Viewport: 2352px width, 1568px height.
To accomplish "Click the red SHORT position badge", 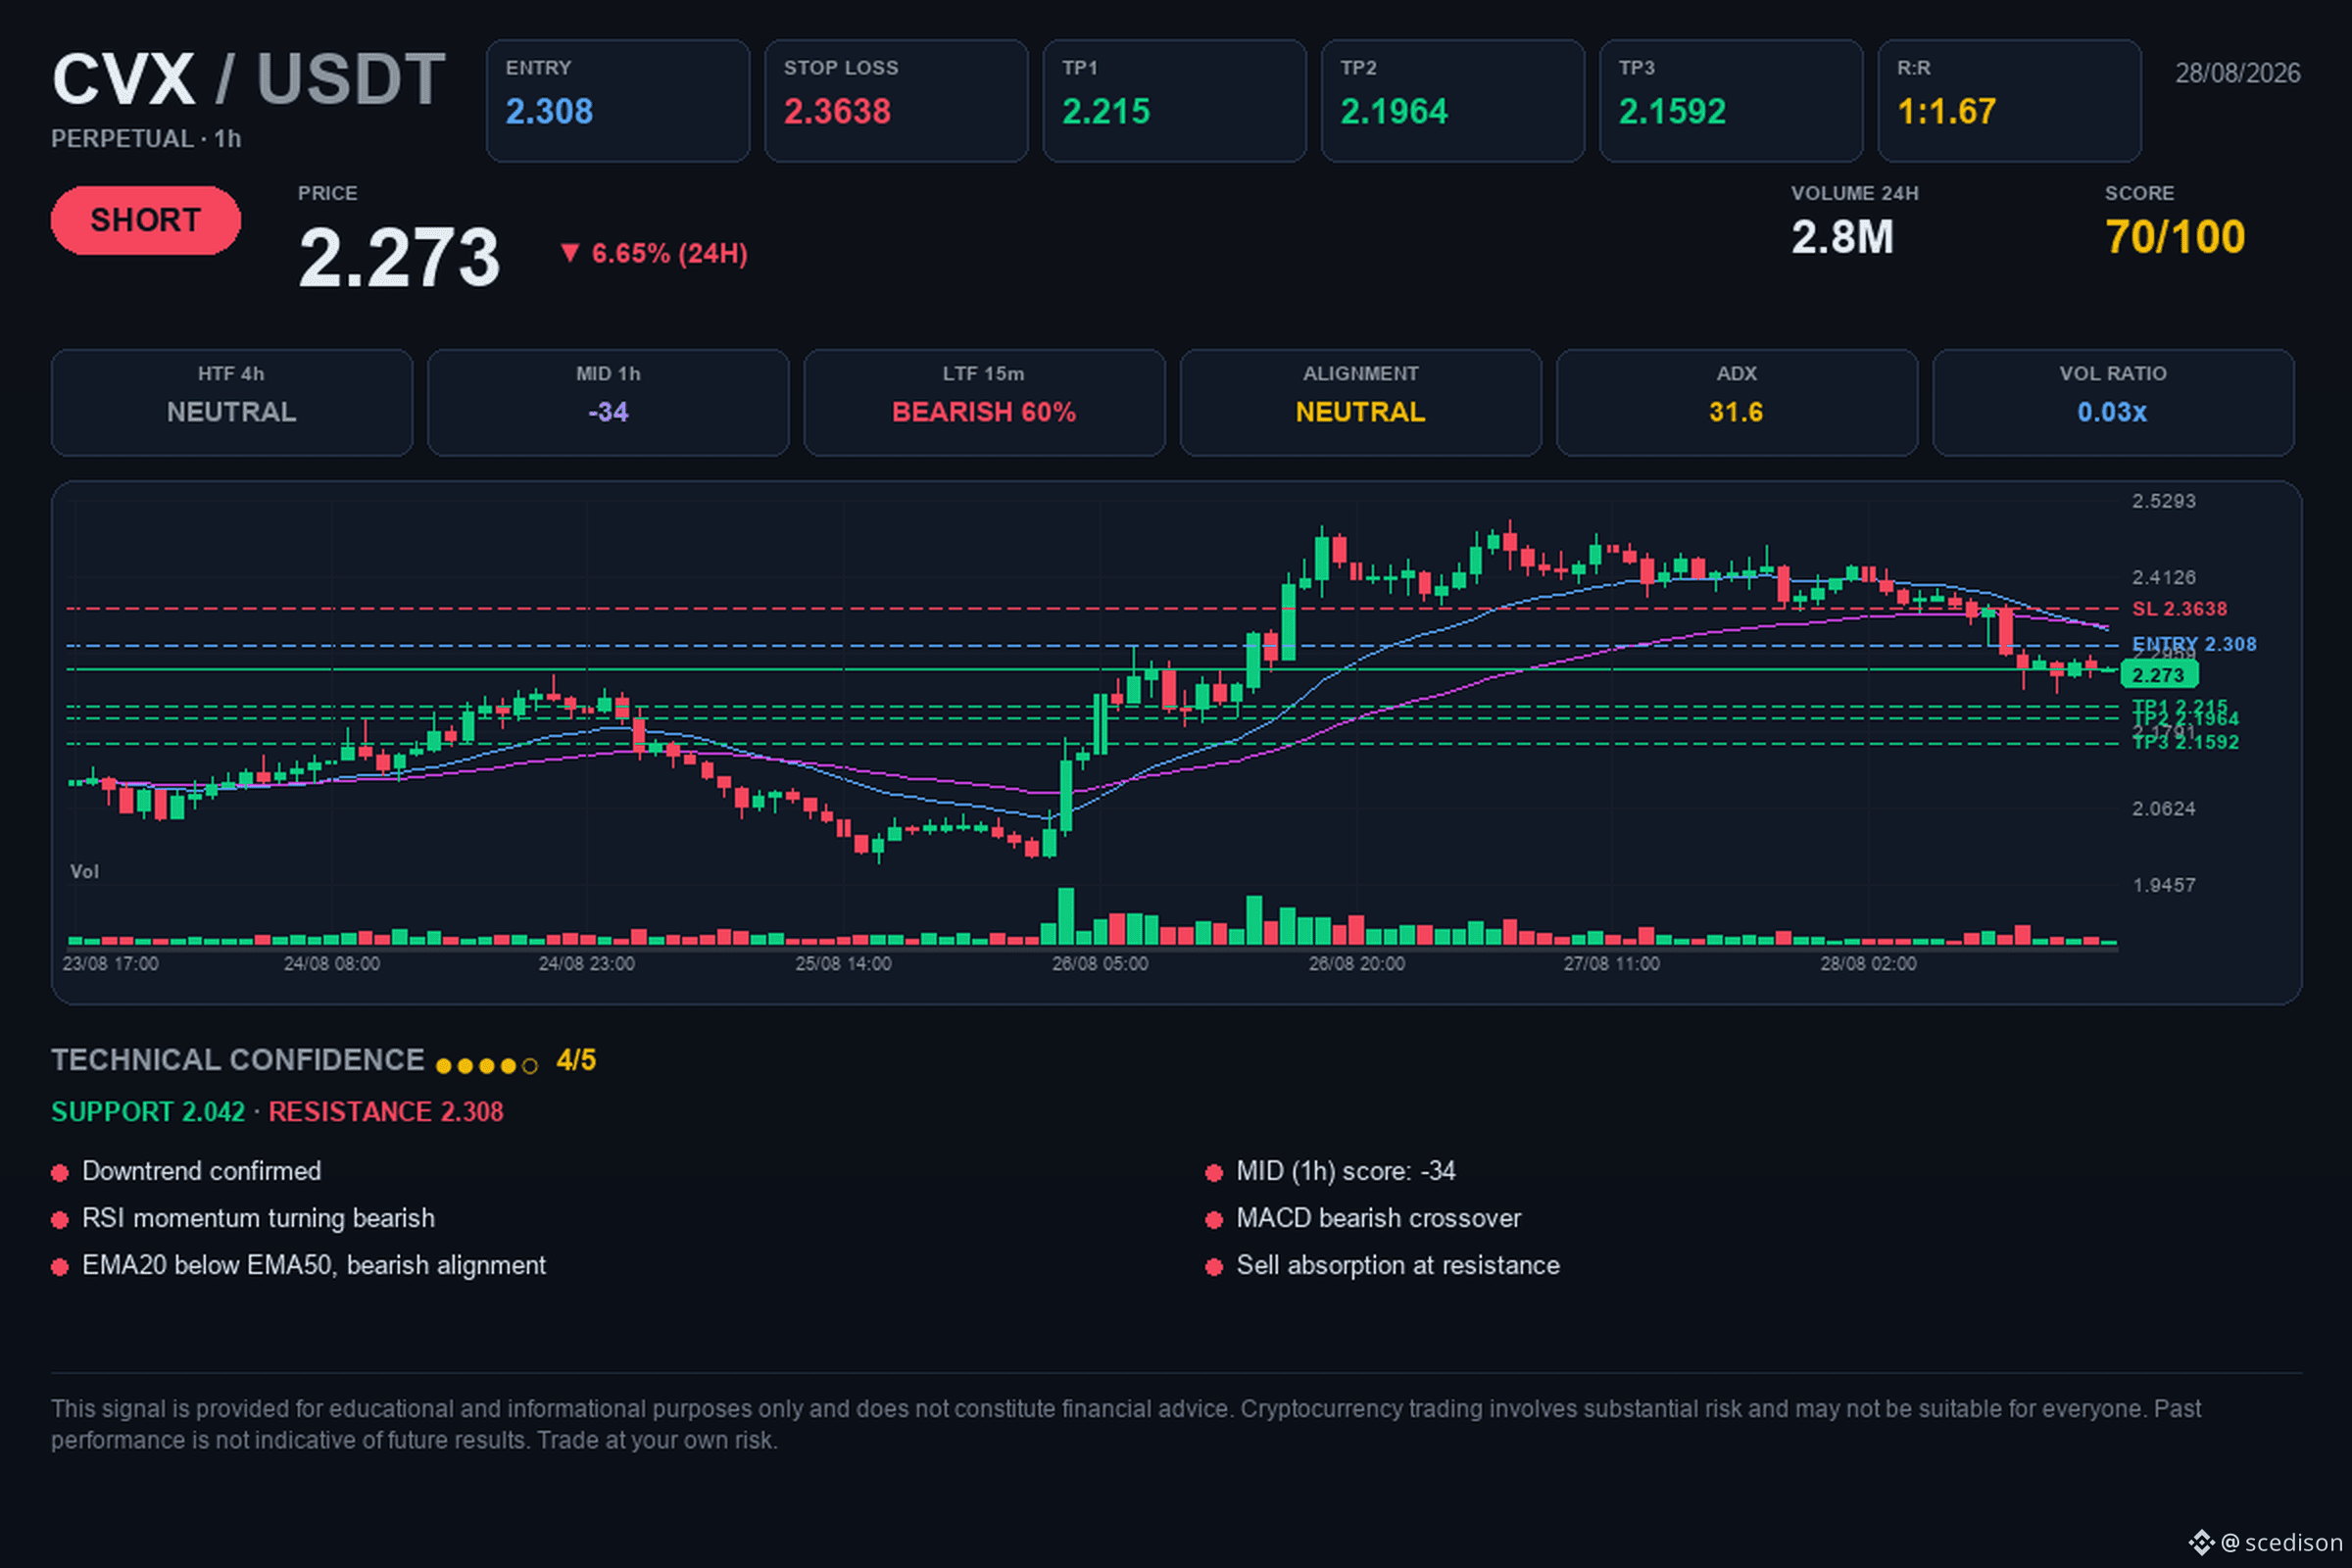I will (x=146, y=220).
